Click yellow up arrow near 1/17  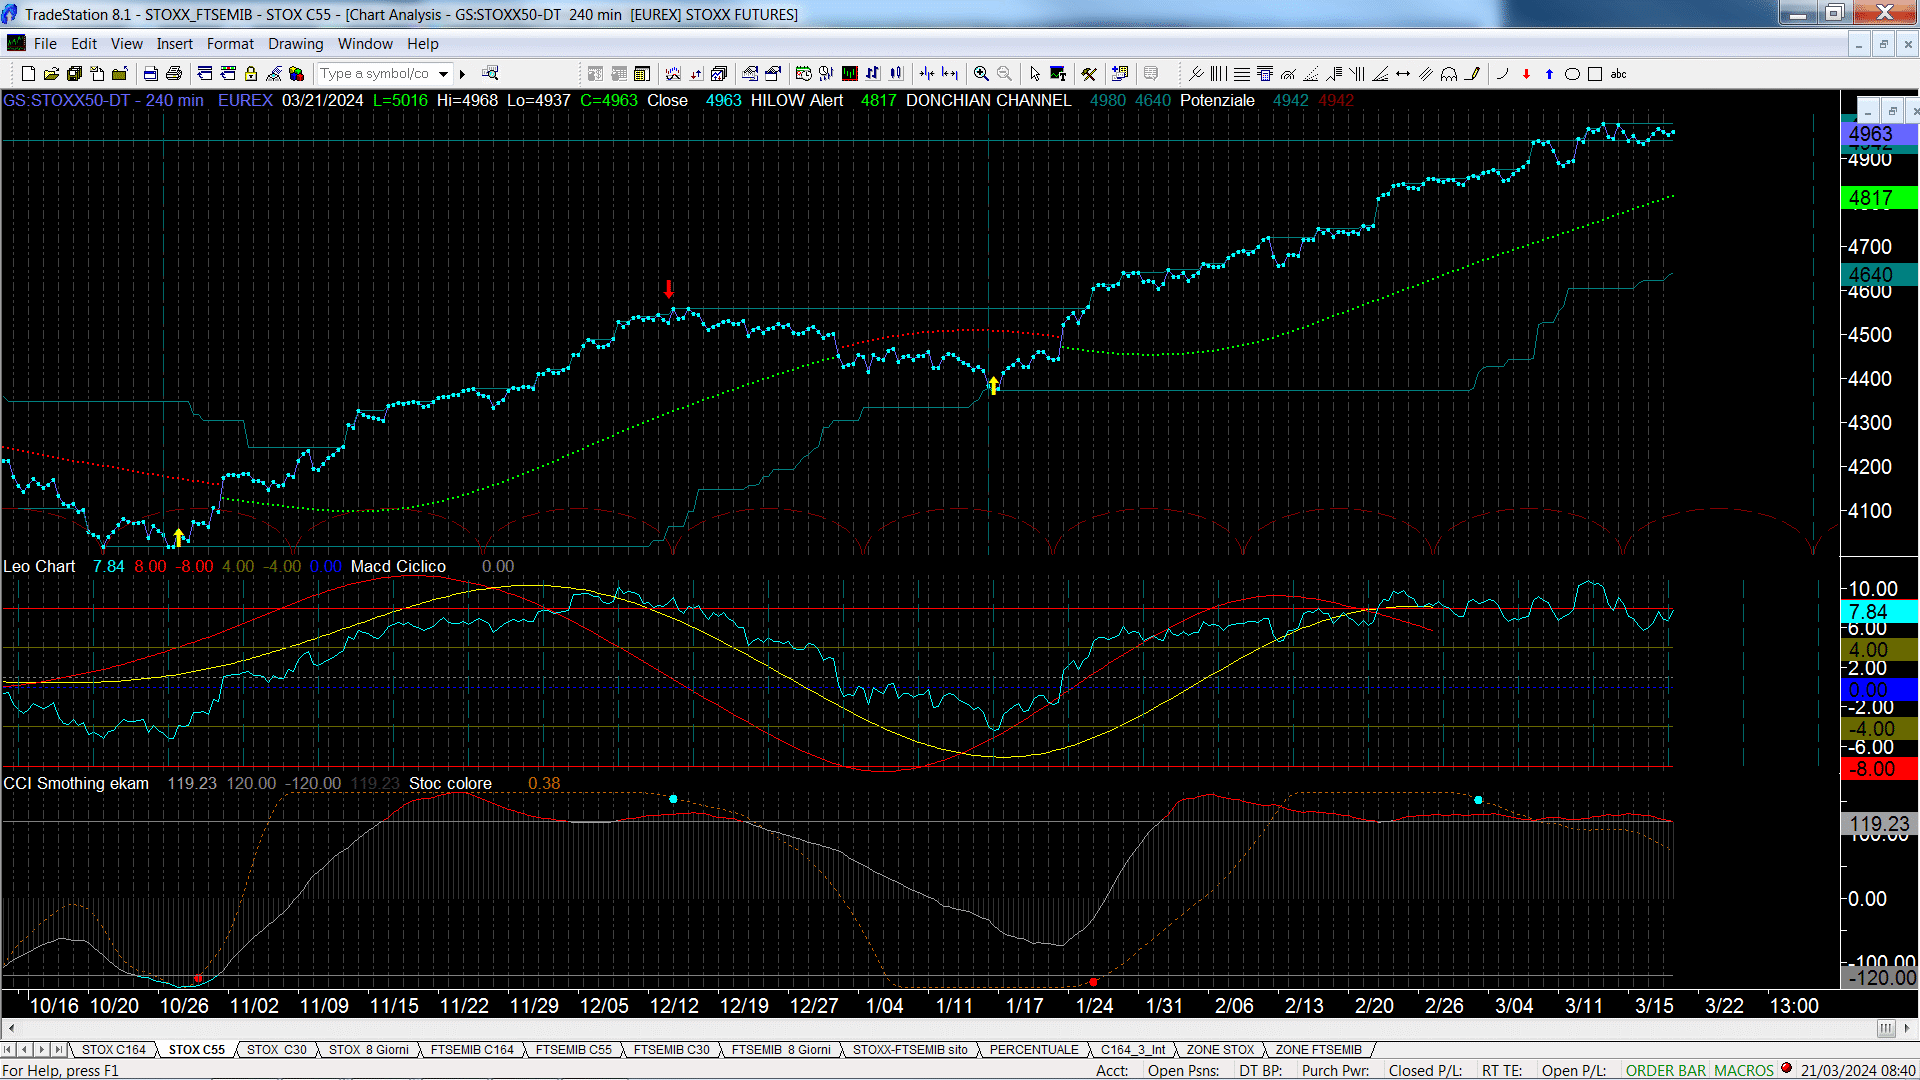[993, 386]
